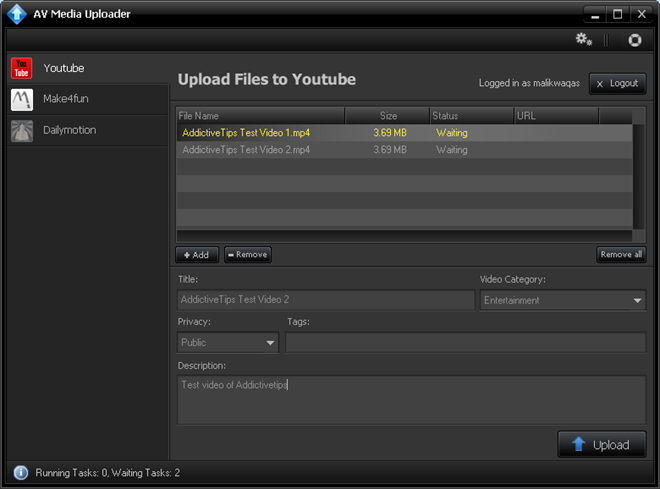This screenshot has width=660, height=489.
Task: Click the Title input field
Action: click(326, 300)
